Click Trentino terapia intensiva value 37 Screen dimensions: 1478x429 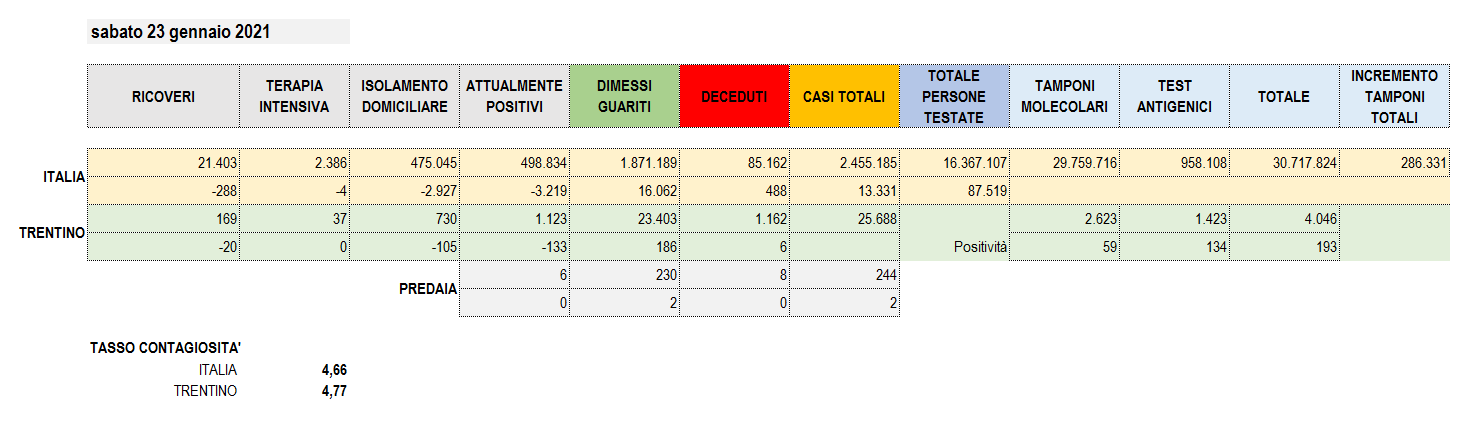(x=294, y=218)
